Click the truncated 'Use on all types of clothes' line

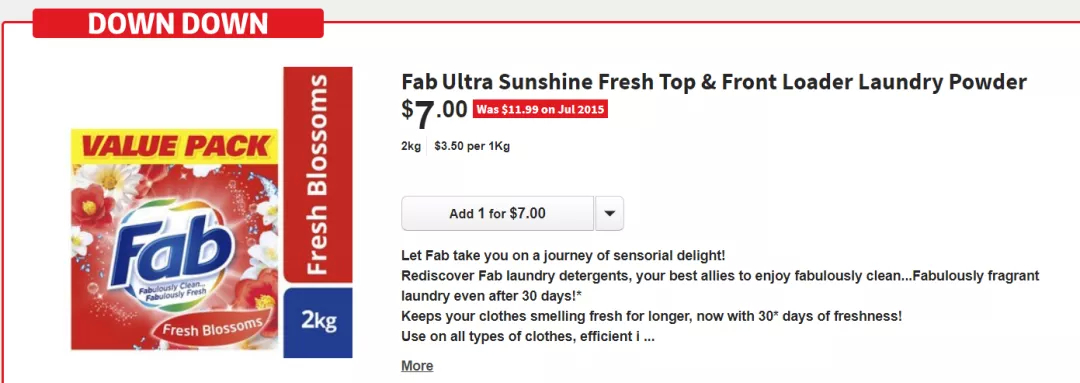click(528, 337)
